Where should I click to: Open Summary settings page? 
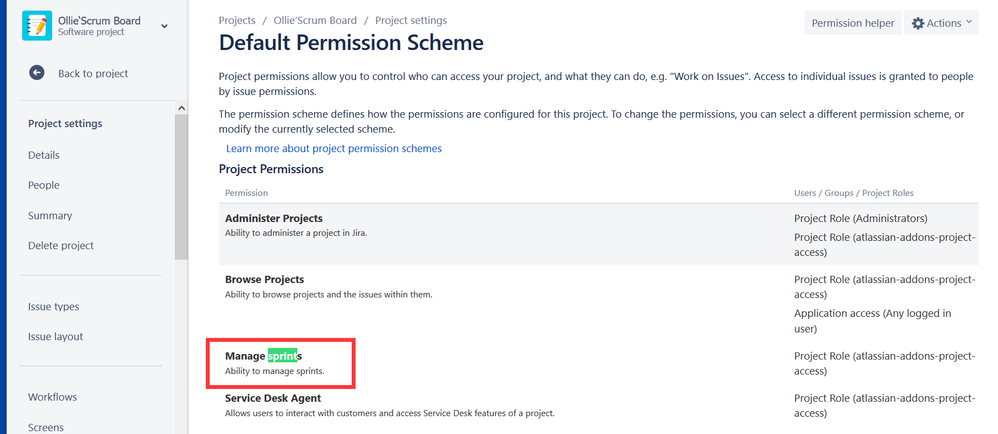coord(50,215)
